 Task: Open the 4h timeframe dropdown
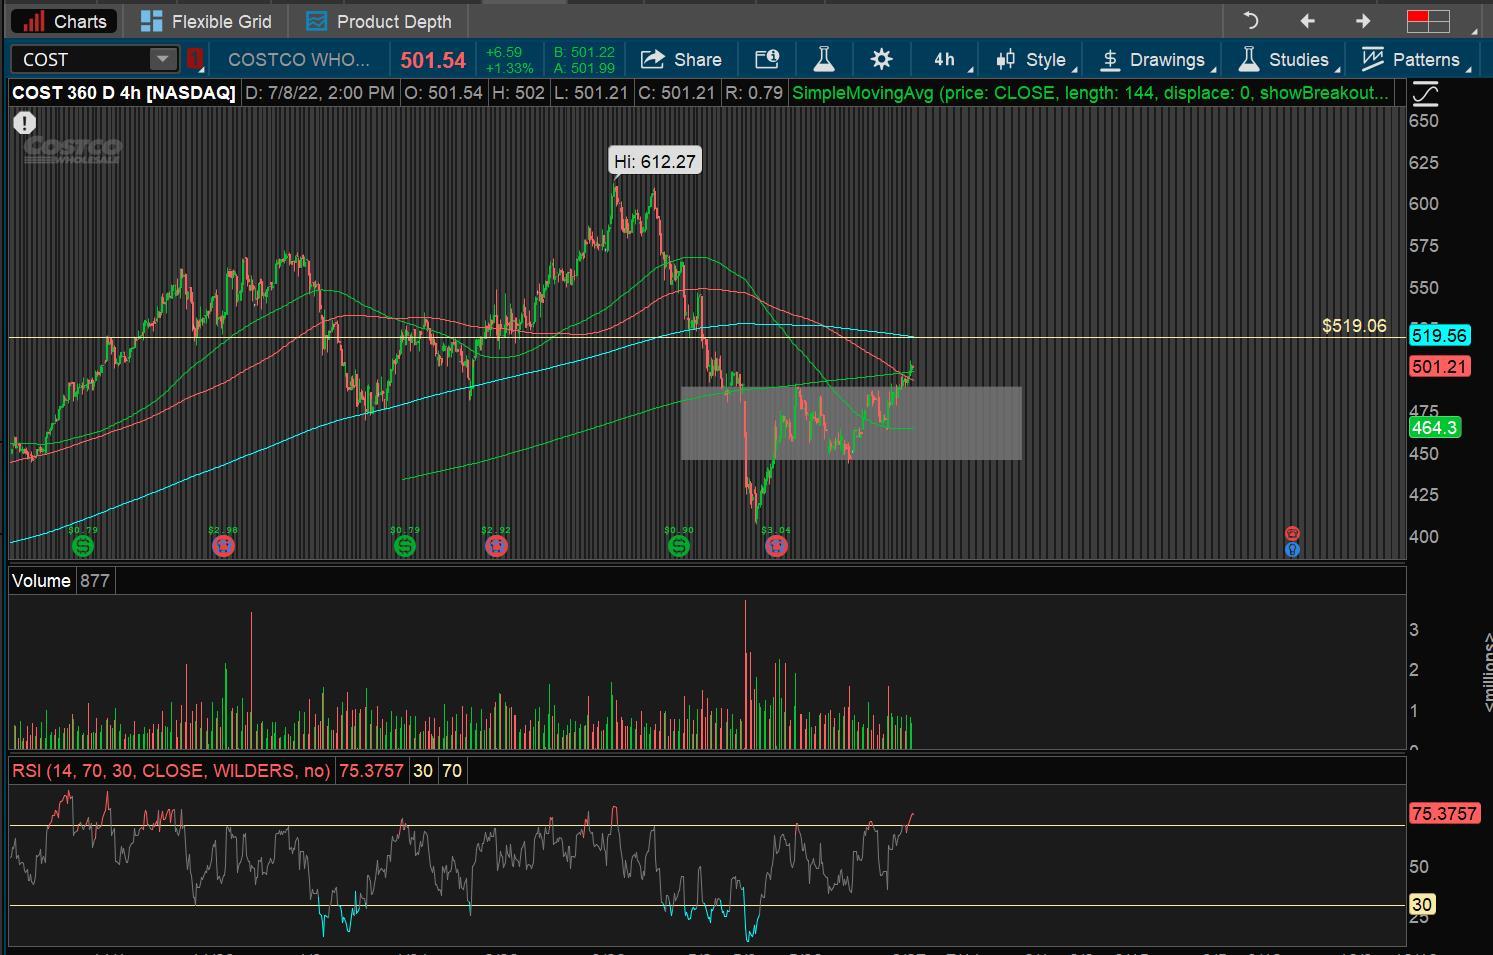(947, 59)
